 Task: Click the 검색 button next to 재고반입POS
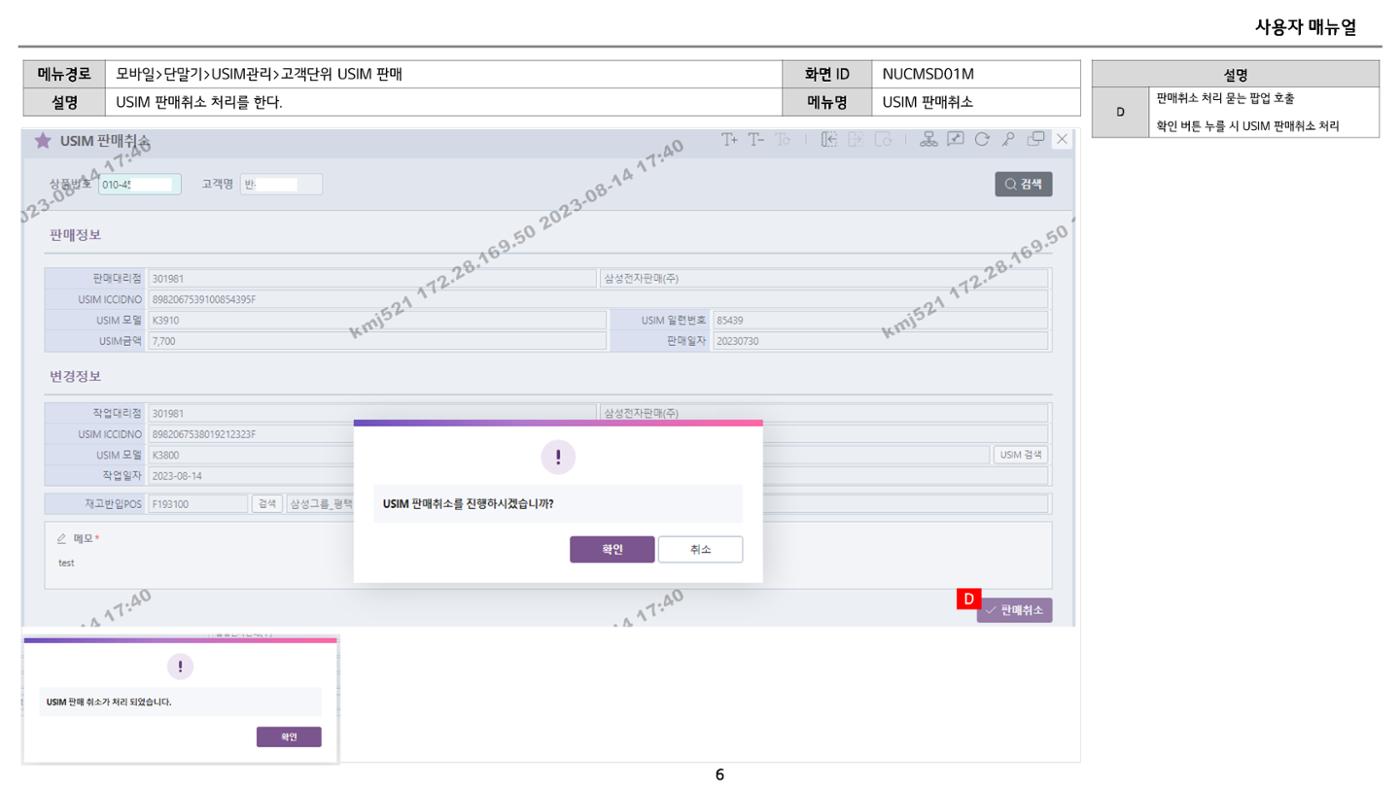point(266,504)
